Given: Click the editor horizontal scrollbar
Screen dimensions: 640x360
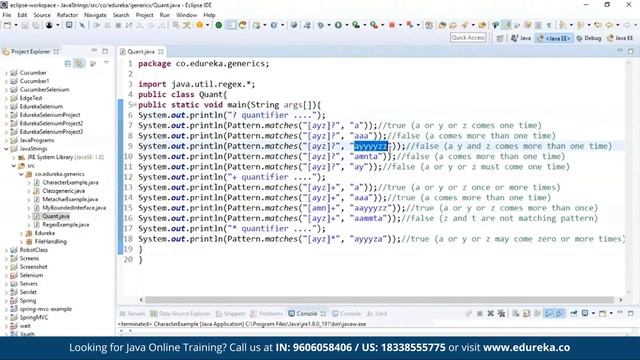Looking at the screenshot, I should pos(379,300).
